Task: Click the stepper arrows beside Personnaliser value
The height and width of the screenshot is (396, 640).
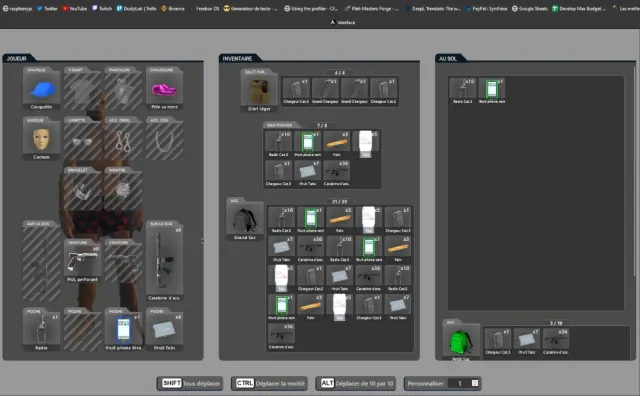Action: point(475,383)
